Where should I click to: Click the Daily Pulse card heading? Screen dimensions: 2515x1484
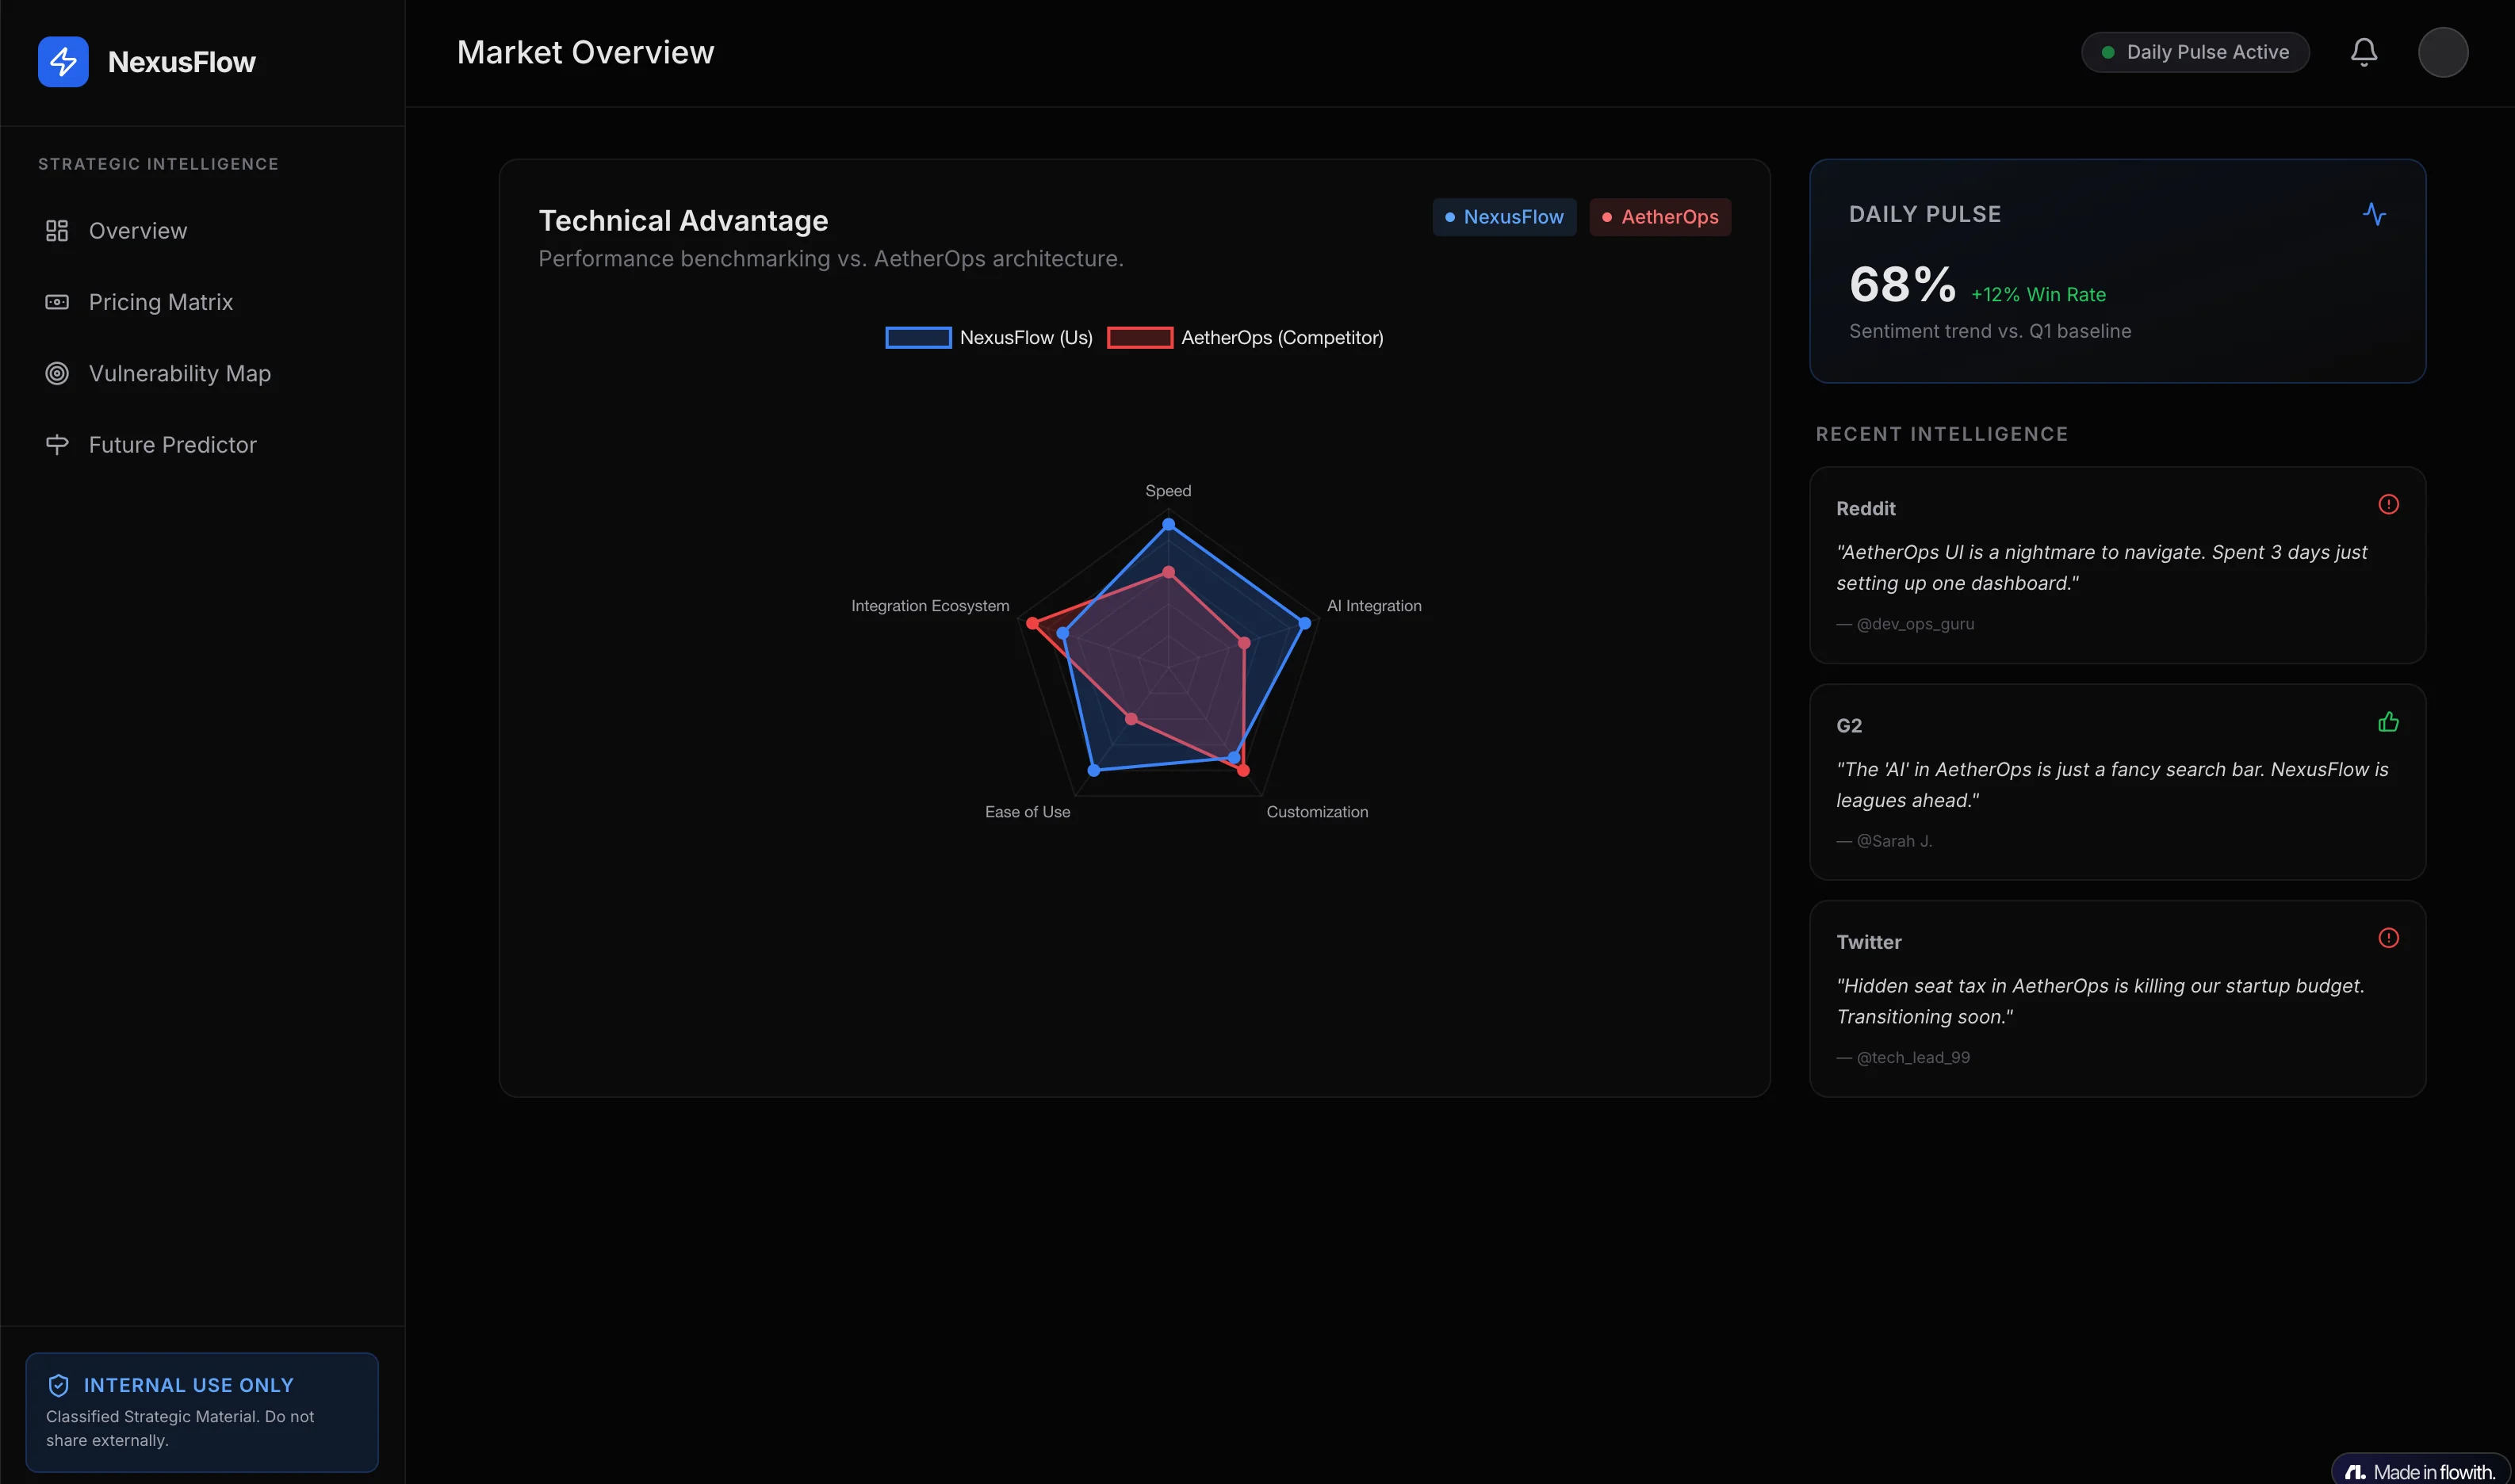[x=1925, y=214]
